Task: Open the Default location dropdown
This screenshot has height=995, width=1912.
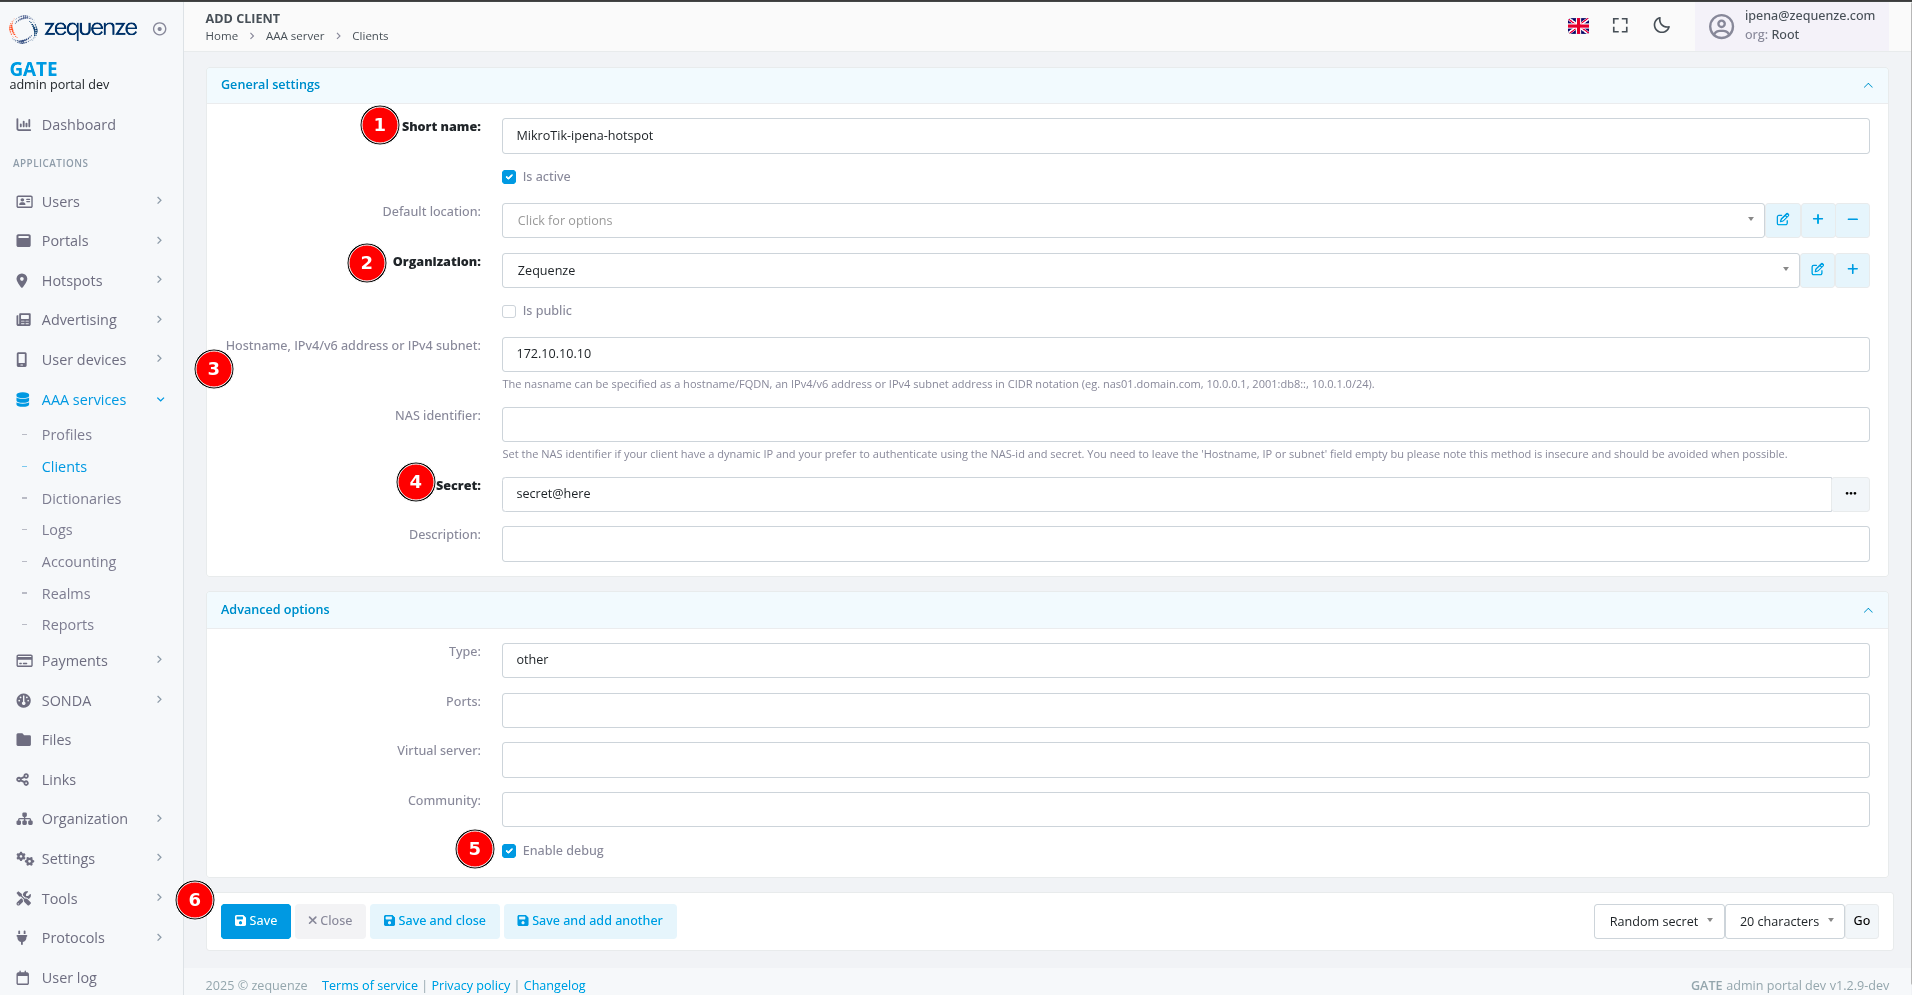Action: [1132, 221]
